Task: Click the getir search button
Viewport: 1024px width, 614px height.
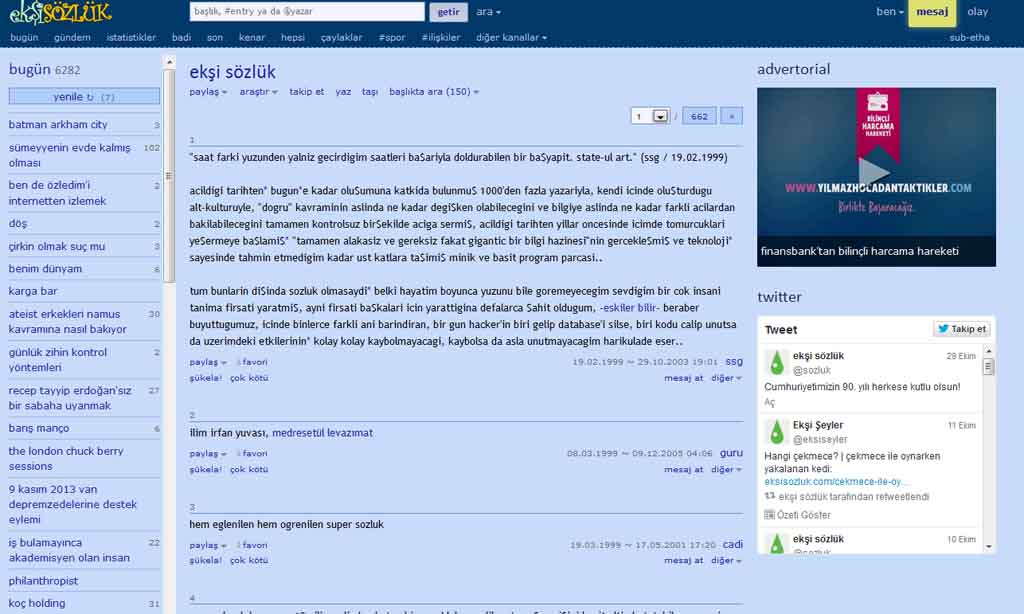Action: [448, 12]
